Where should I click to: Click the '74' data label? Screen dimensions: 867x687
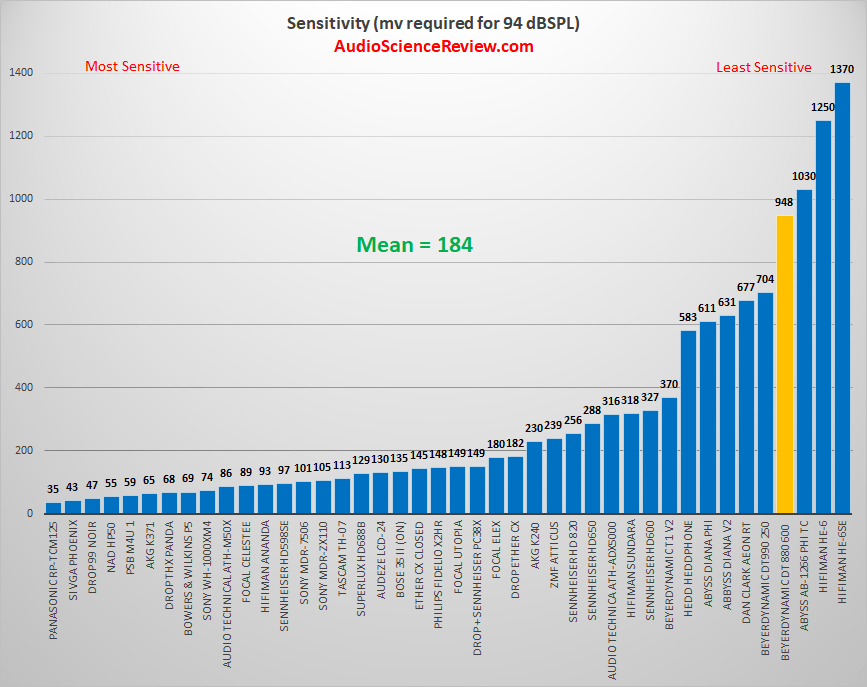[x=207, y=477]
